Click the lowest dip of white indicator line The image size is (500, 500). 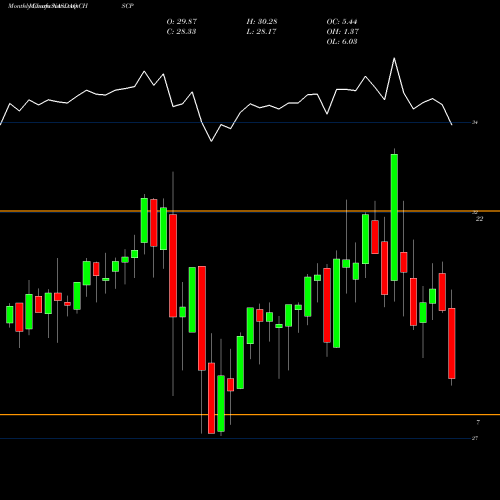tap(211, 141)
